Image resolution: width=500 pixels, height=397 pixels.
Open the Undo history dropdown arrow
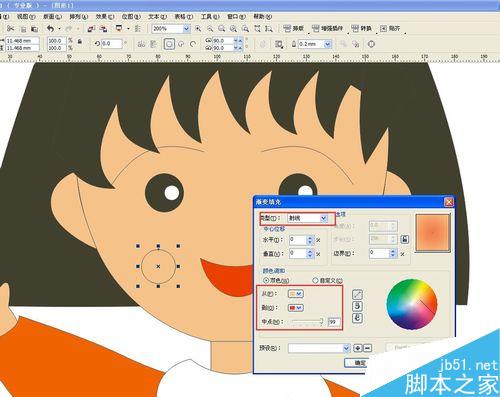[59, 29]
